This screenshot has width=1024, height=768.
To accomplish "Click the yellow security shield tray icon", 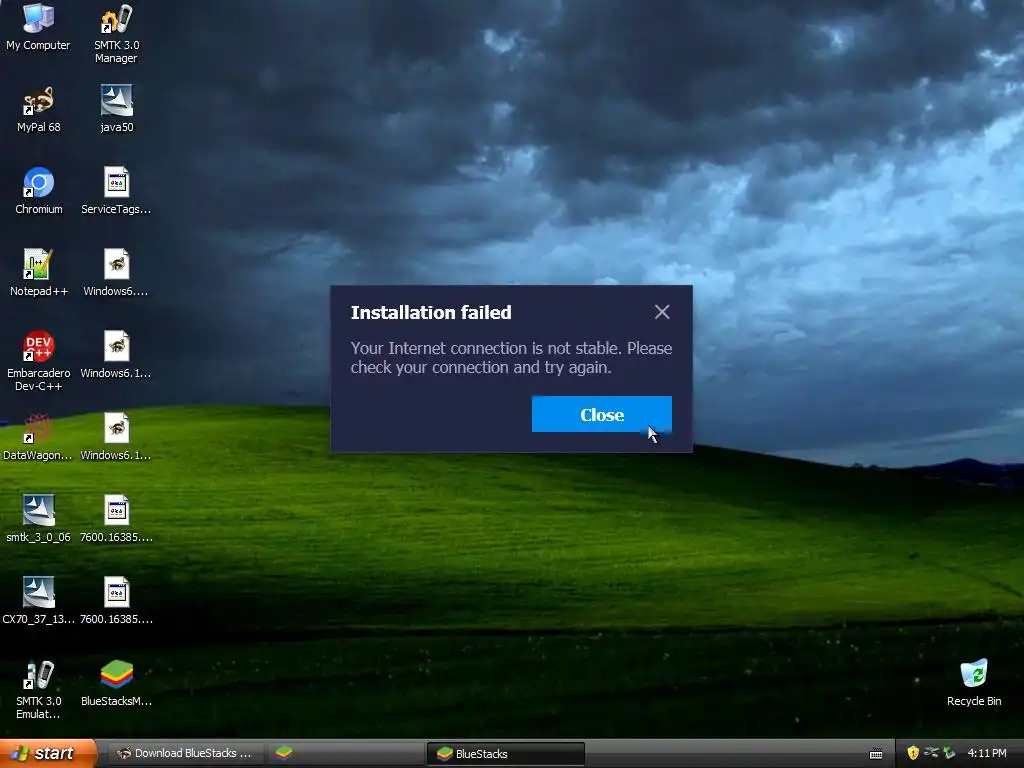I will (x=913, y=753).
